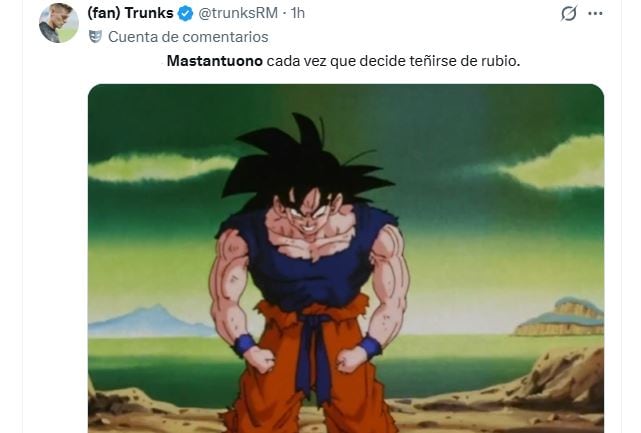Click the bold word "Mastantuono"
641x433 pixels.
(215, 61)
